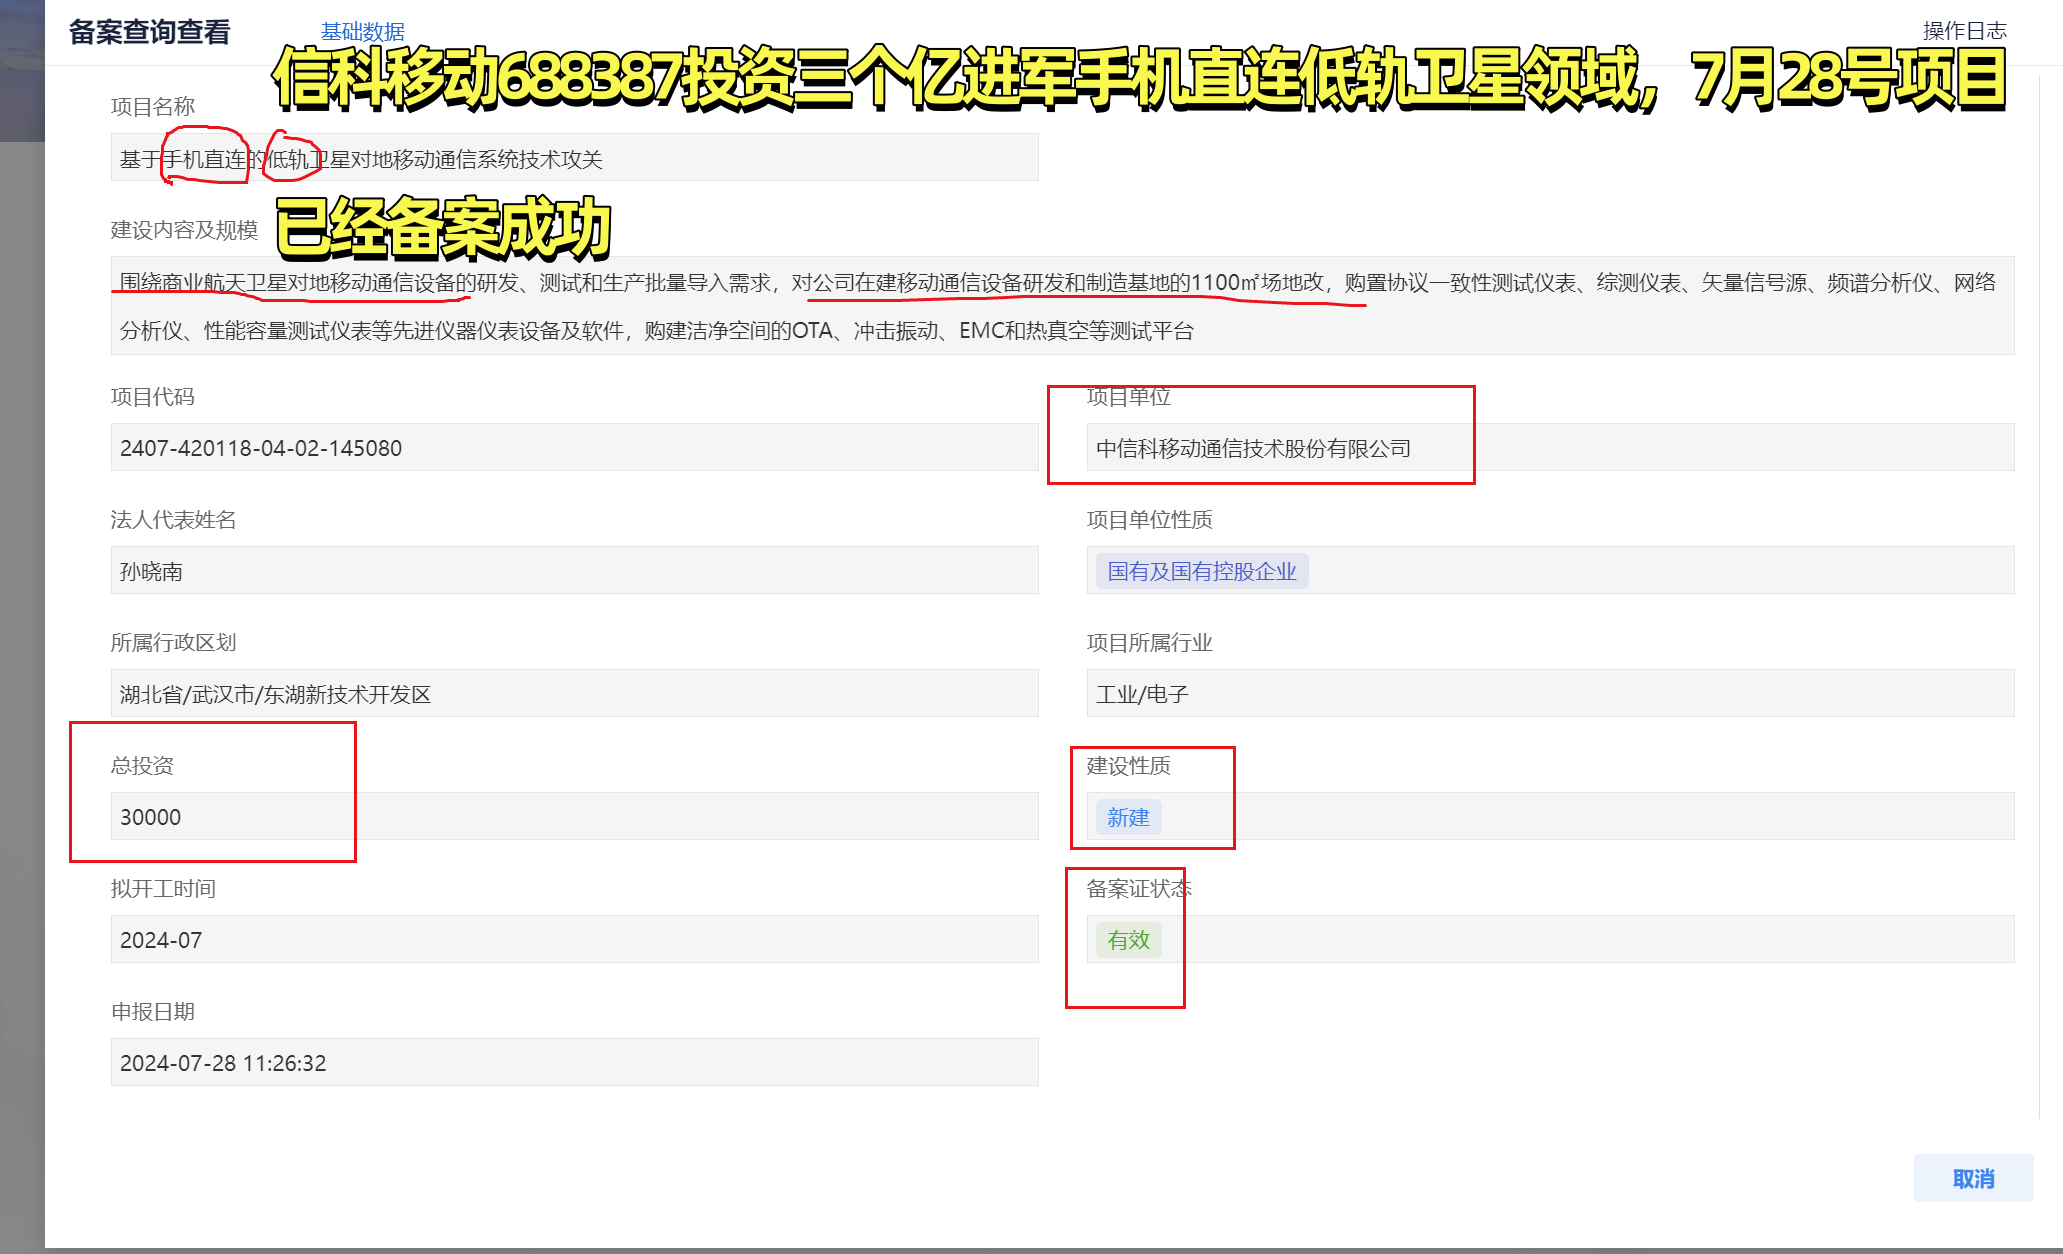Click the 中信科移动通信技术股份有限公司 field
This screenshot has height=1254, width=2063.
(x=1550, y=447)
